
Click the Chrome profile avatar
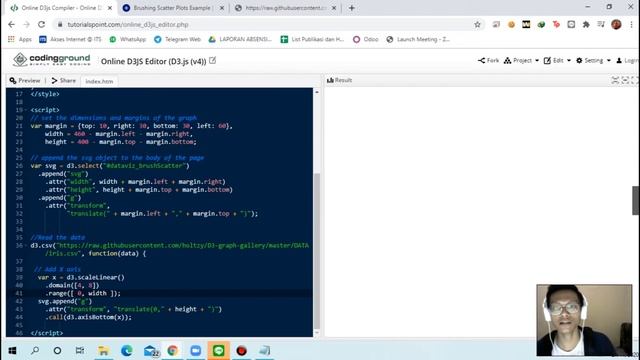(x=616, y=24)
